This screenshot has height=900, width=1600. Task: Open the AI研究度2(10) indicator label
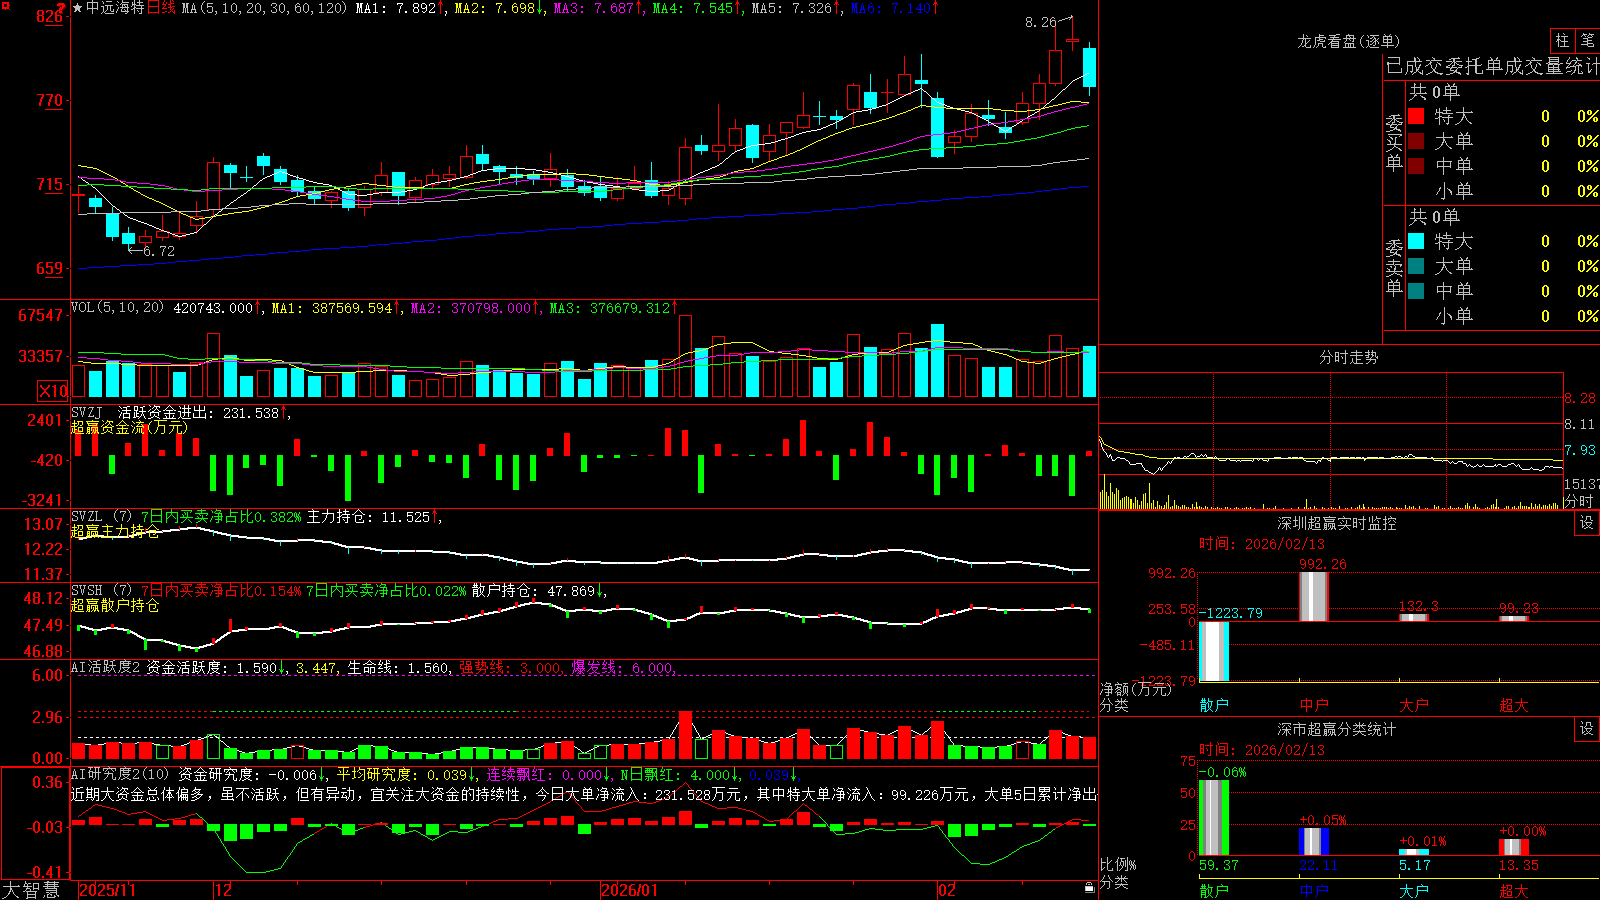coord(120,774)
